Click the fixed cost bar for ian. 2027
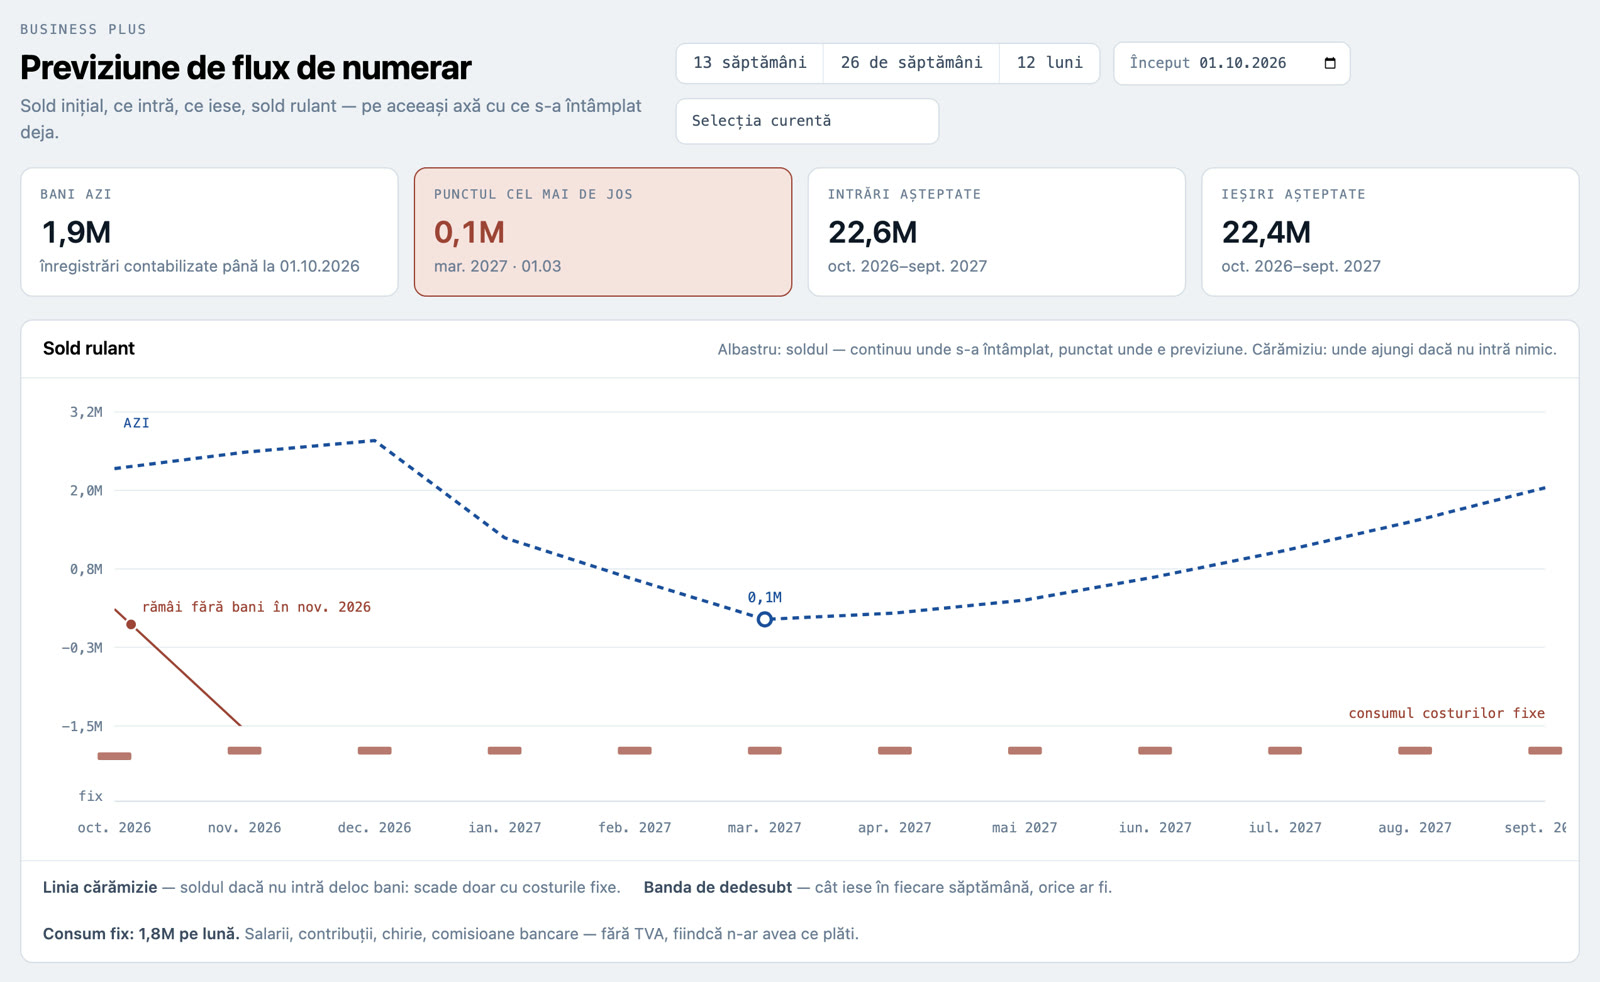The image size is (1600, 982). 505,750
